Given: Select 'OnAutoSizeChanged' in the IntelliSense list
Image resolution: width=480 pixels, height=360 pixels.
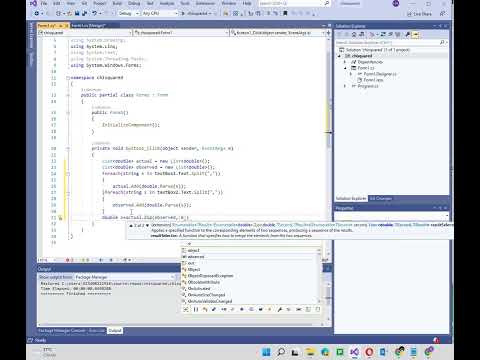Looking at the screenshot, I should click(x=251, y=295).
